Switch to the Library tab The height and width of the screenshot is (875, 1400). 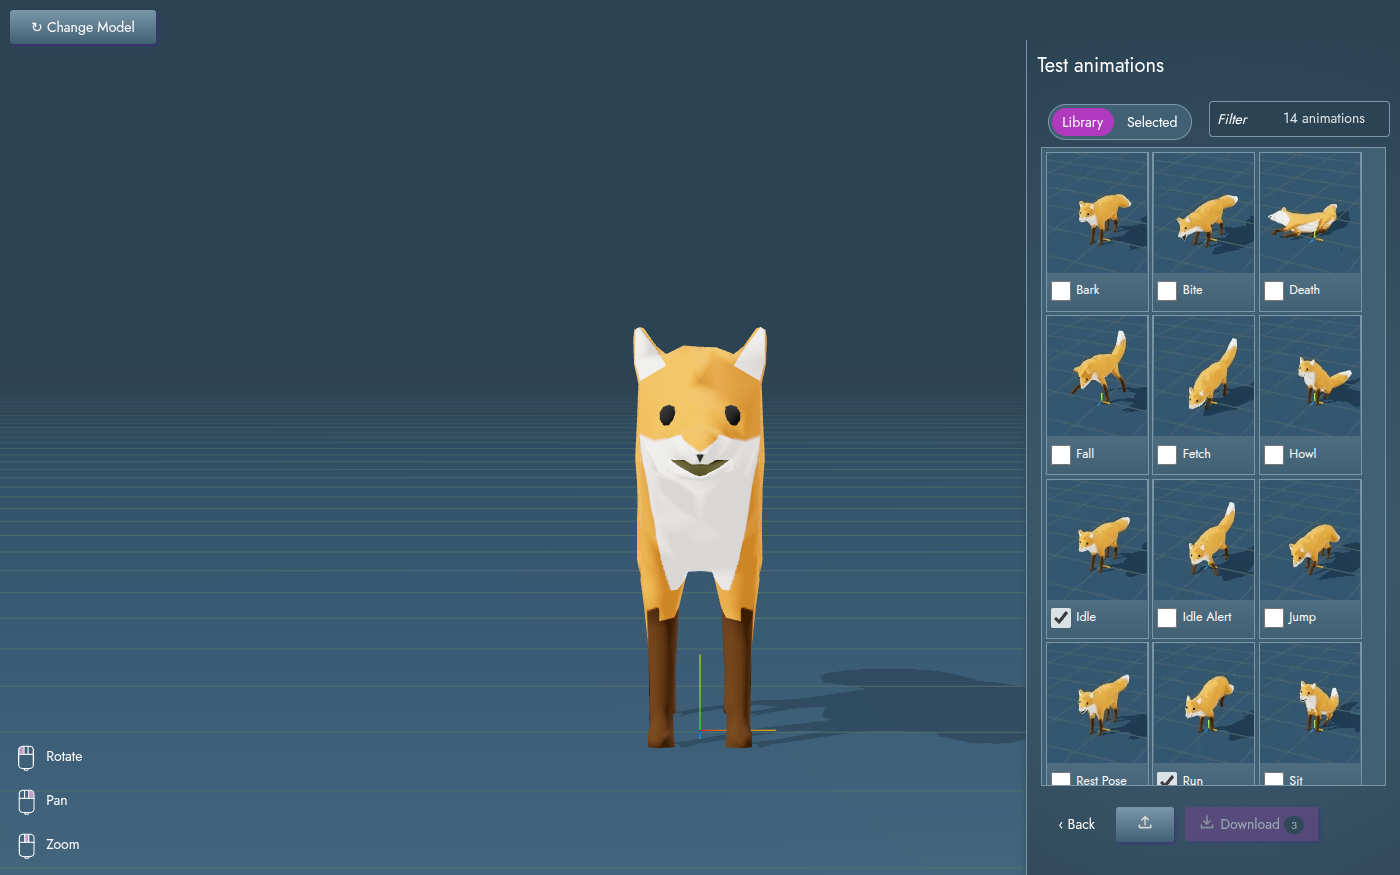[1082, 122]
